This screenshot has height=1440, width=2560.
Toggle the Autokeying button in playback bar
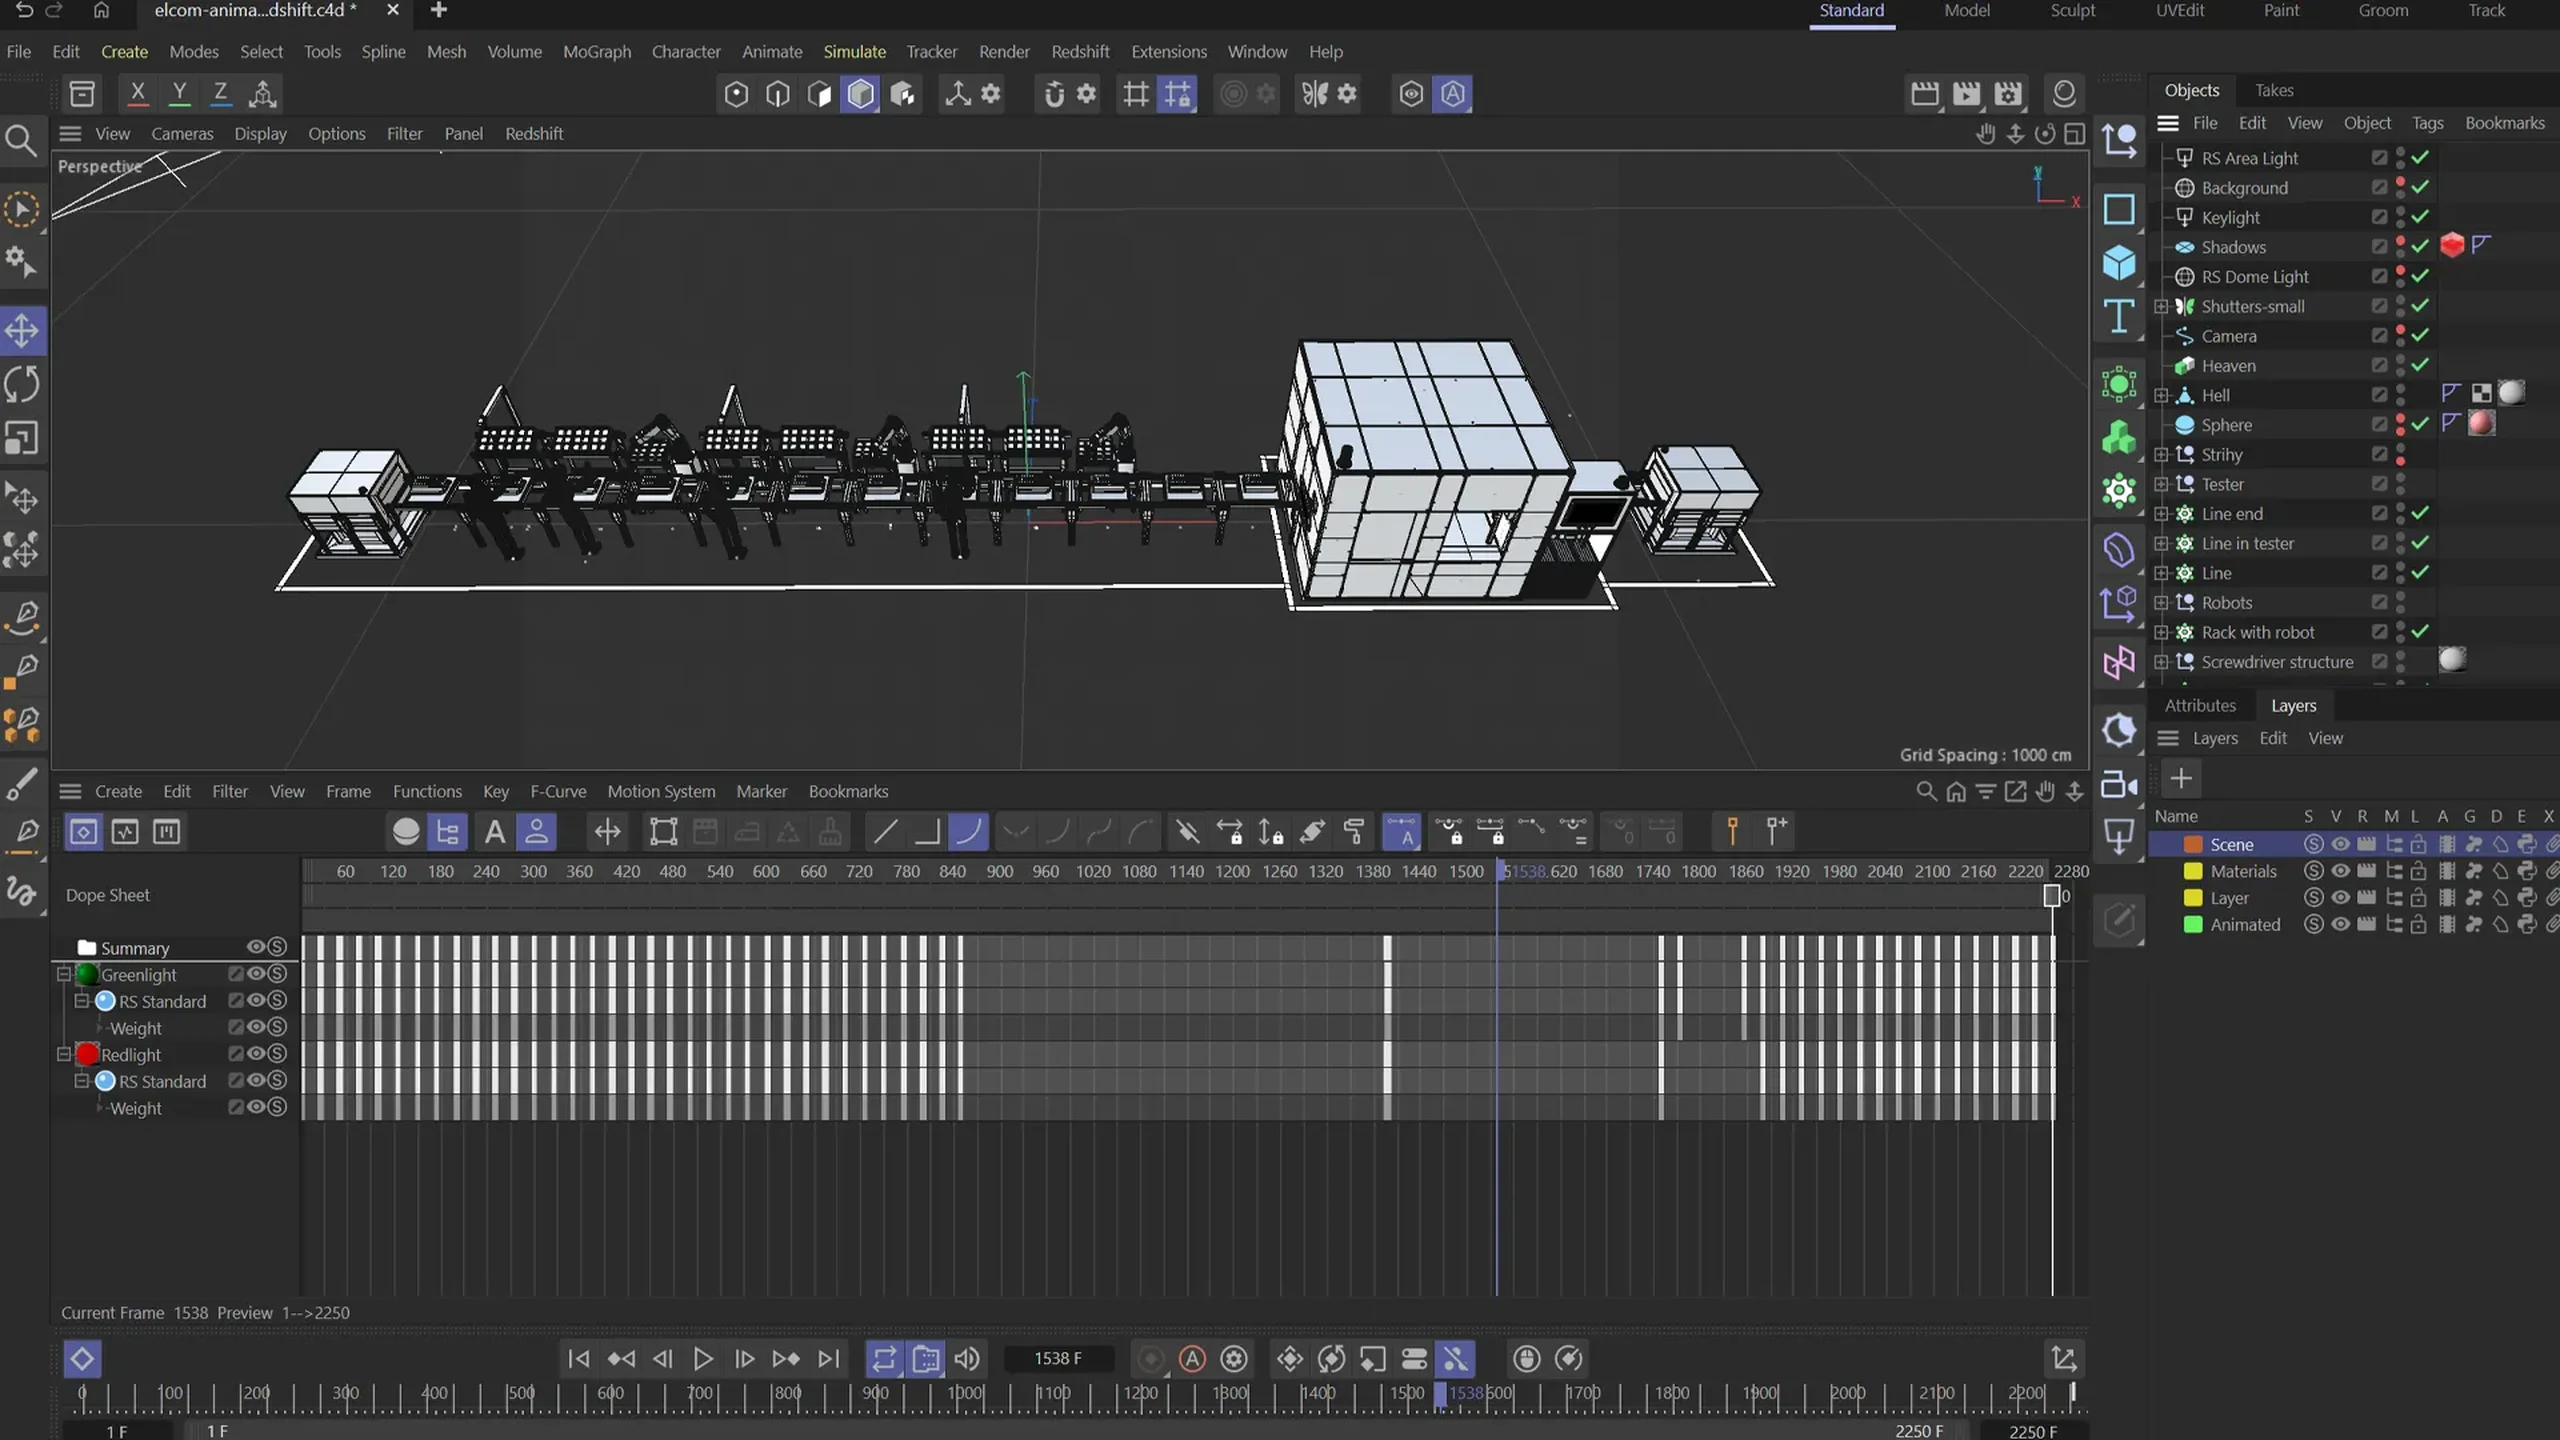1192,1359
